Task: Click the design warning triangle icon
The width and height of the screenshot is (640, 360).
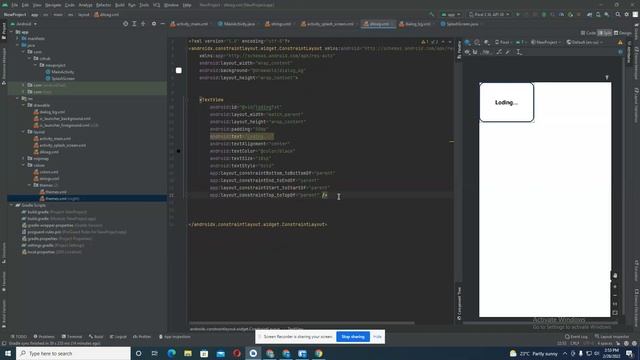Action: (x=620, y=42)
